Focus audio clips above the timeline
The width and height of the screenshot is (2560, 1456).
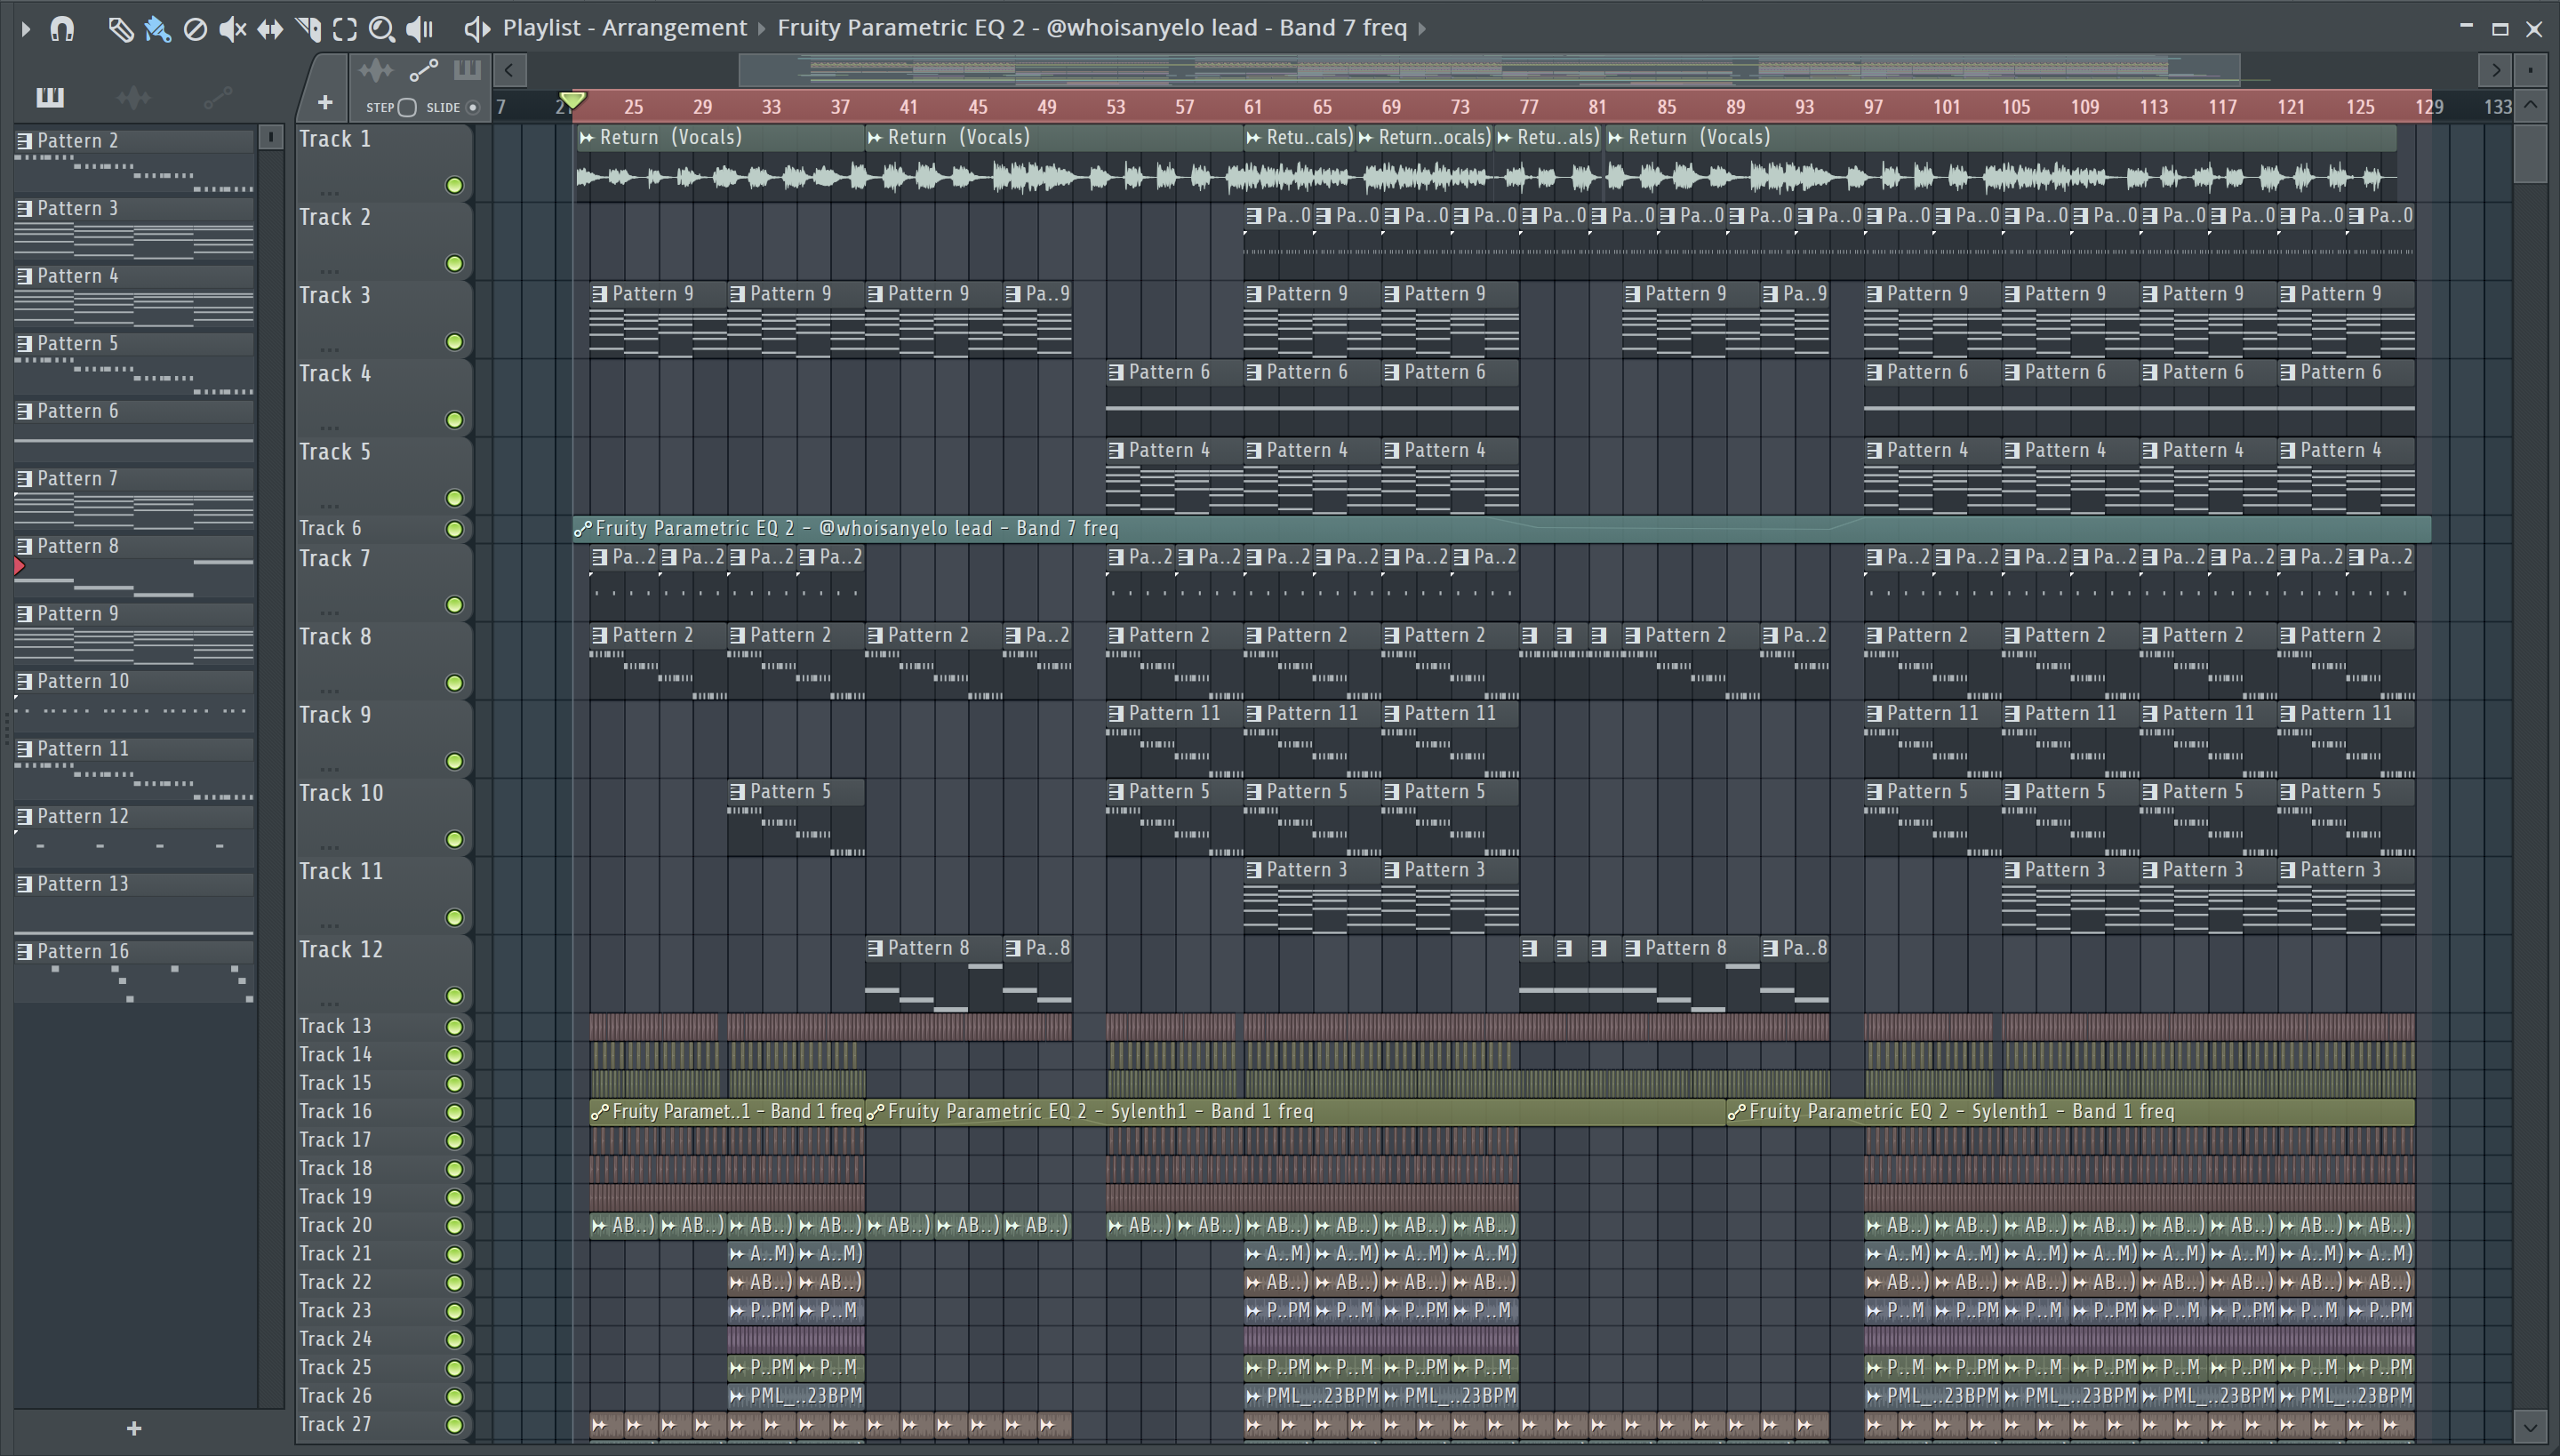click(376, 70)
